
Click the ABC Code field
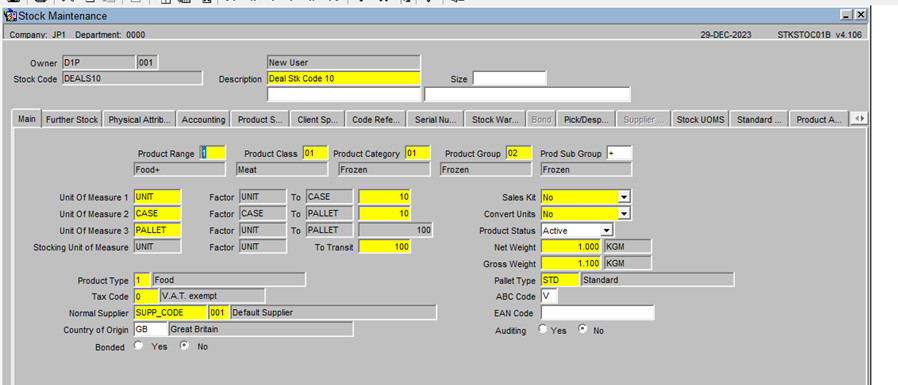point(549,296)
